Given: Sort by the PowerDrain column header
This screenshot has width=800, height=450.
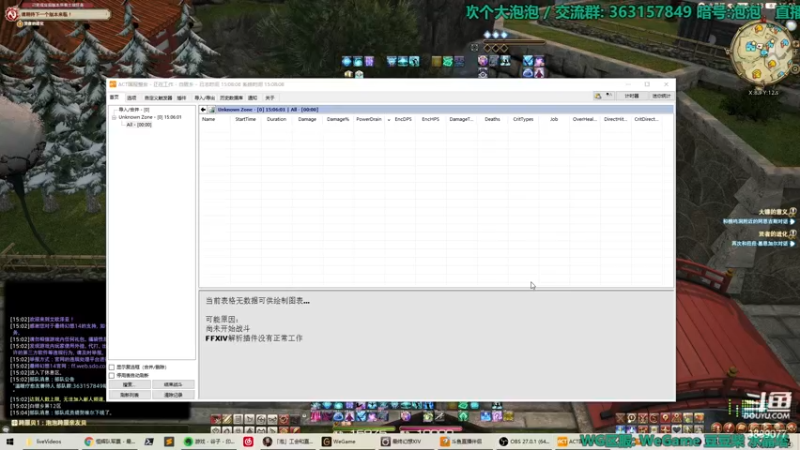Looking at the screenshot, I should tap(369, 119).
